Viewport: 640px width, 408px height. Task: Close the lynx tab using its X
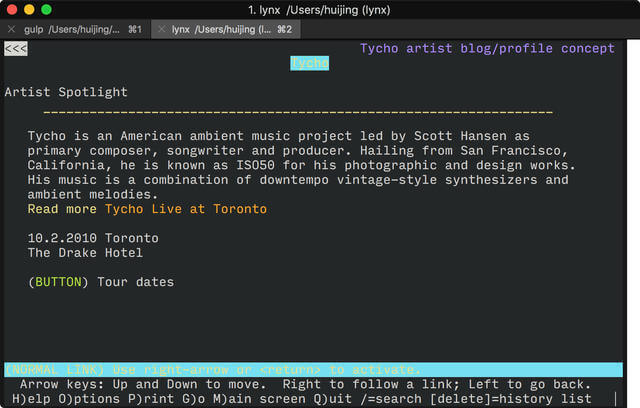point(162,29)
